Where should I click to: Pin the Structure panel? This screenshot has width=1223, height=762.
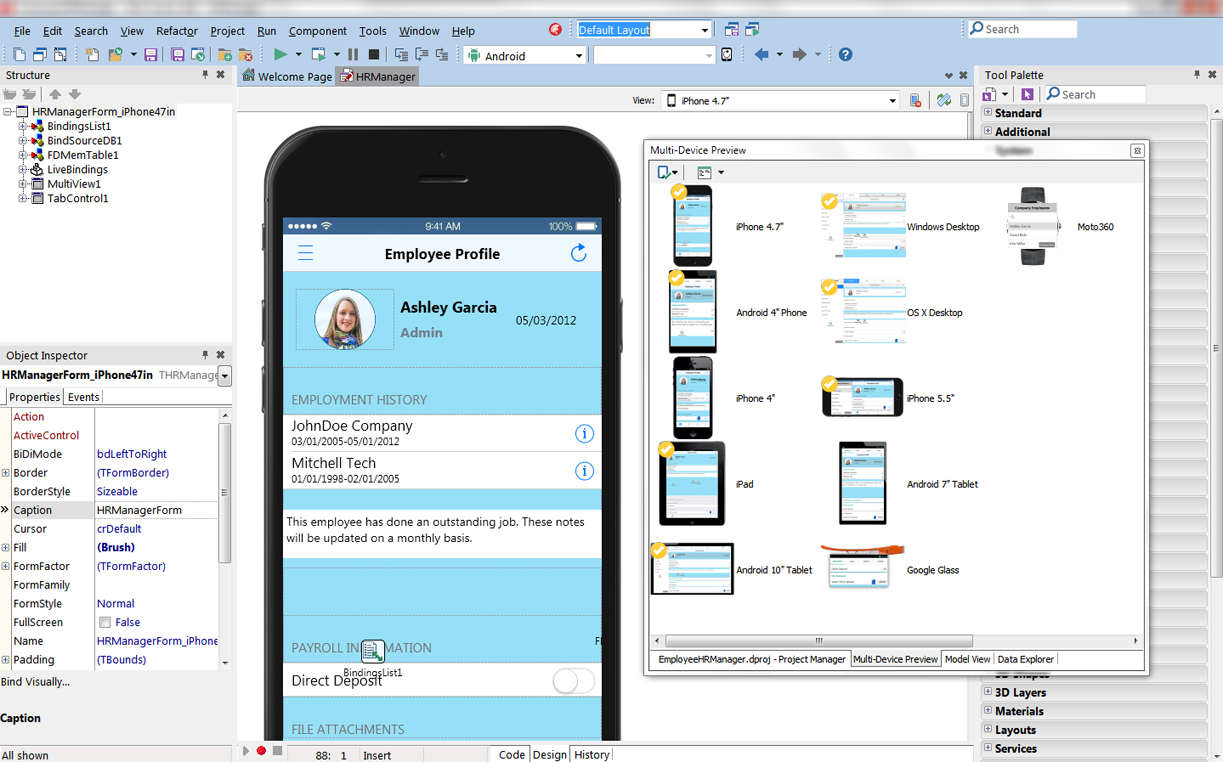(x=205, y=75)
